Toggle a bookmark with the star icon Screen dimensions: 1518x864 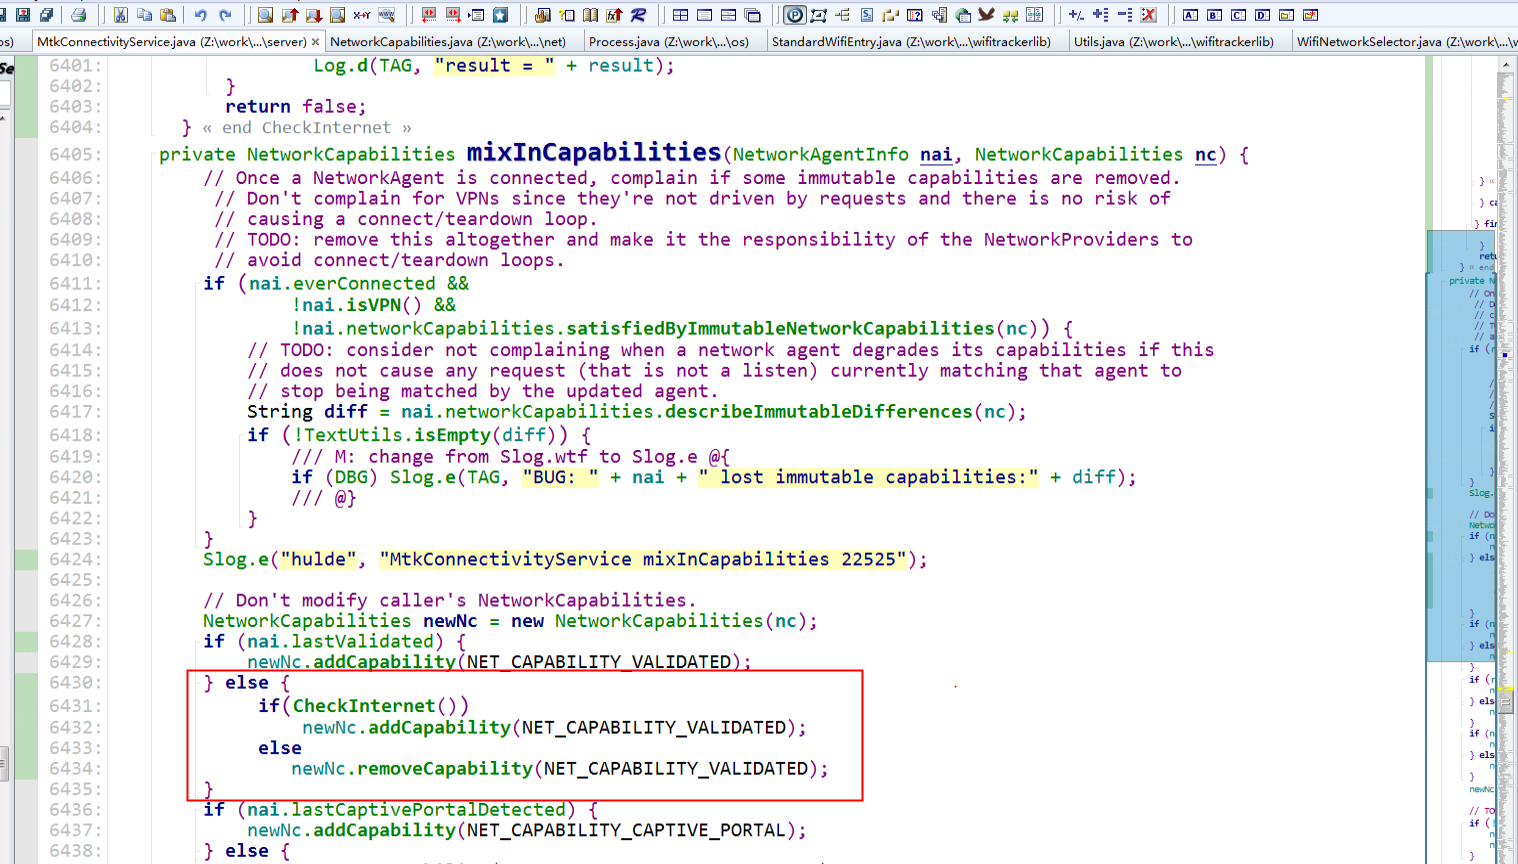click(500, 15)
